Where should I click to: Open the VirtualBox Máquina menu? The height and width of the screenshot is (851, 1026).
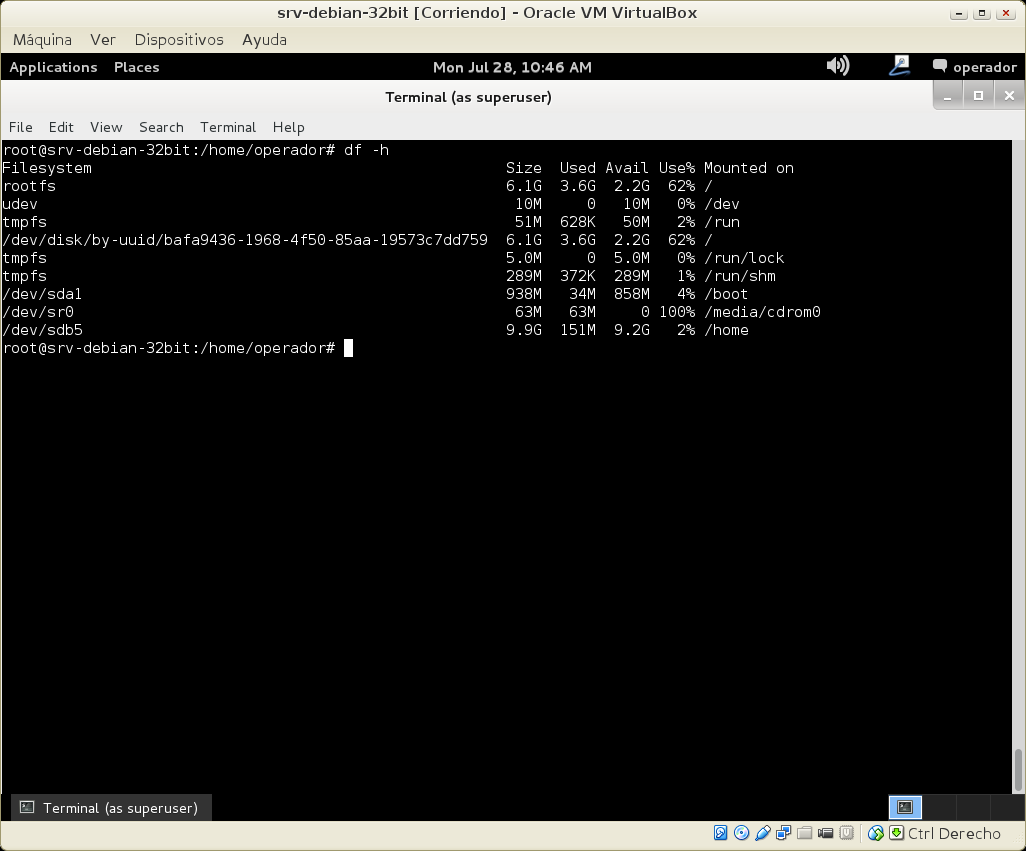pos(42,39)
